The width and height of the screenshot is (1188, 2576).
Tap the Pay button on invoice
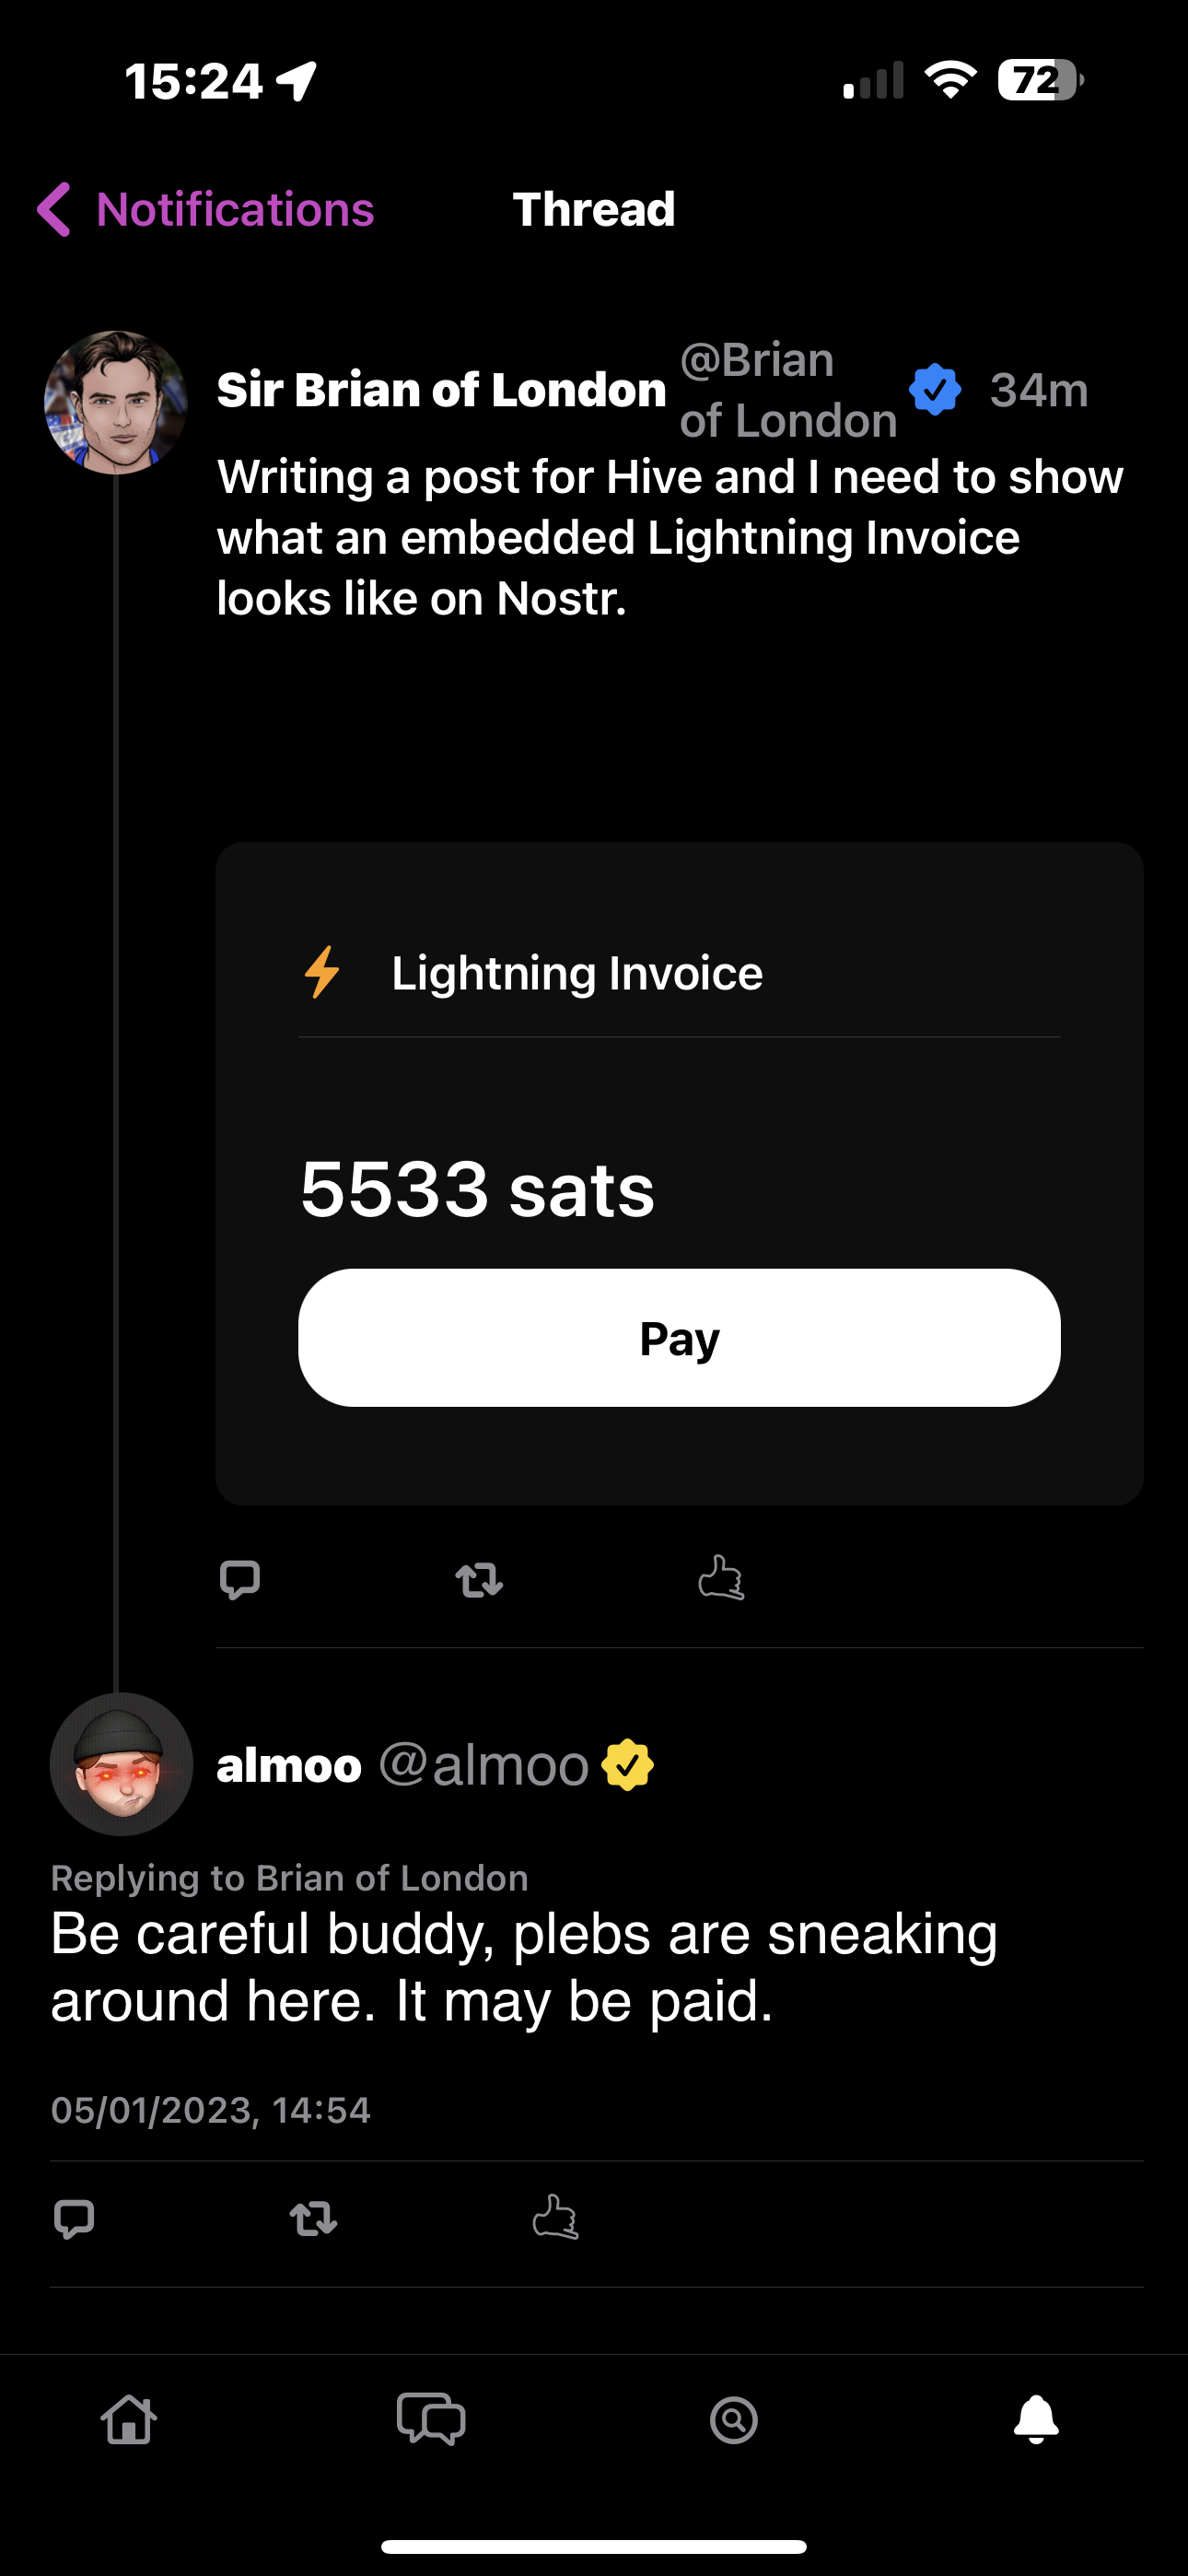(x=679, y=1338)
